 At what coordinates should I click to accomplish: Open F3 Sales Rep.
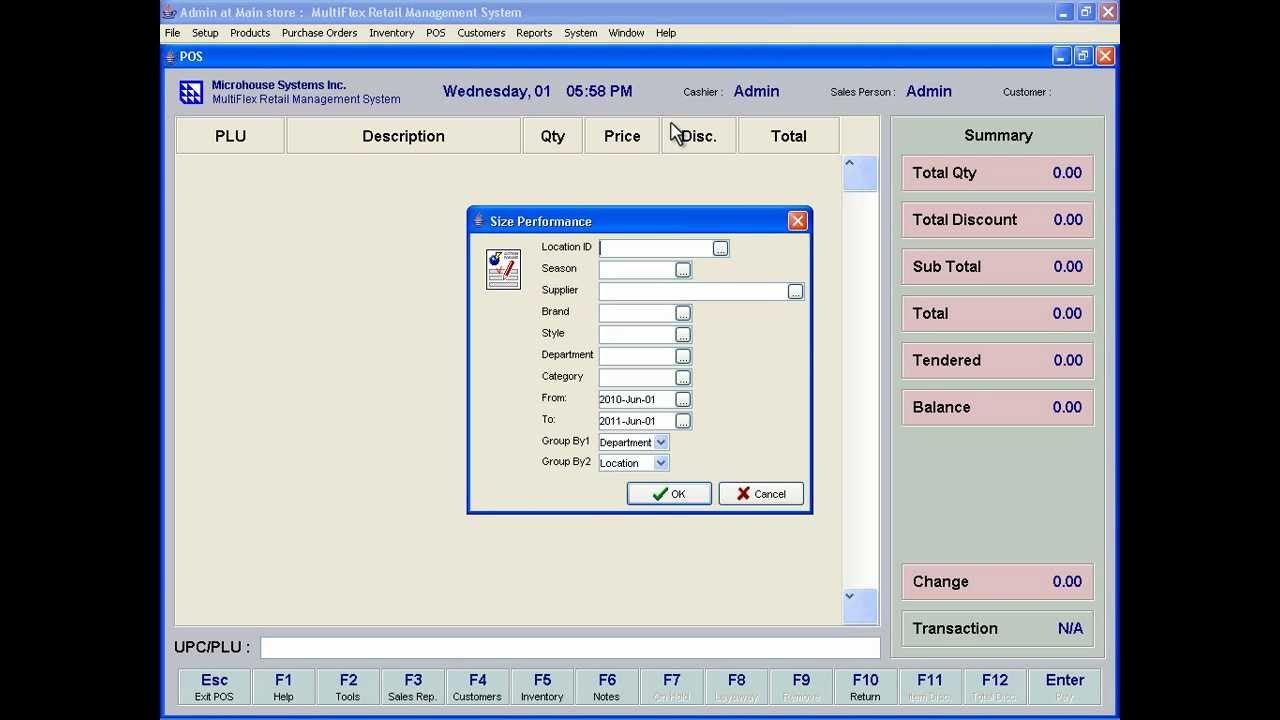coord(413,687)
